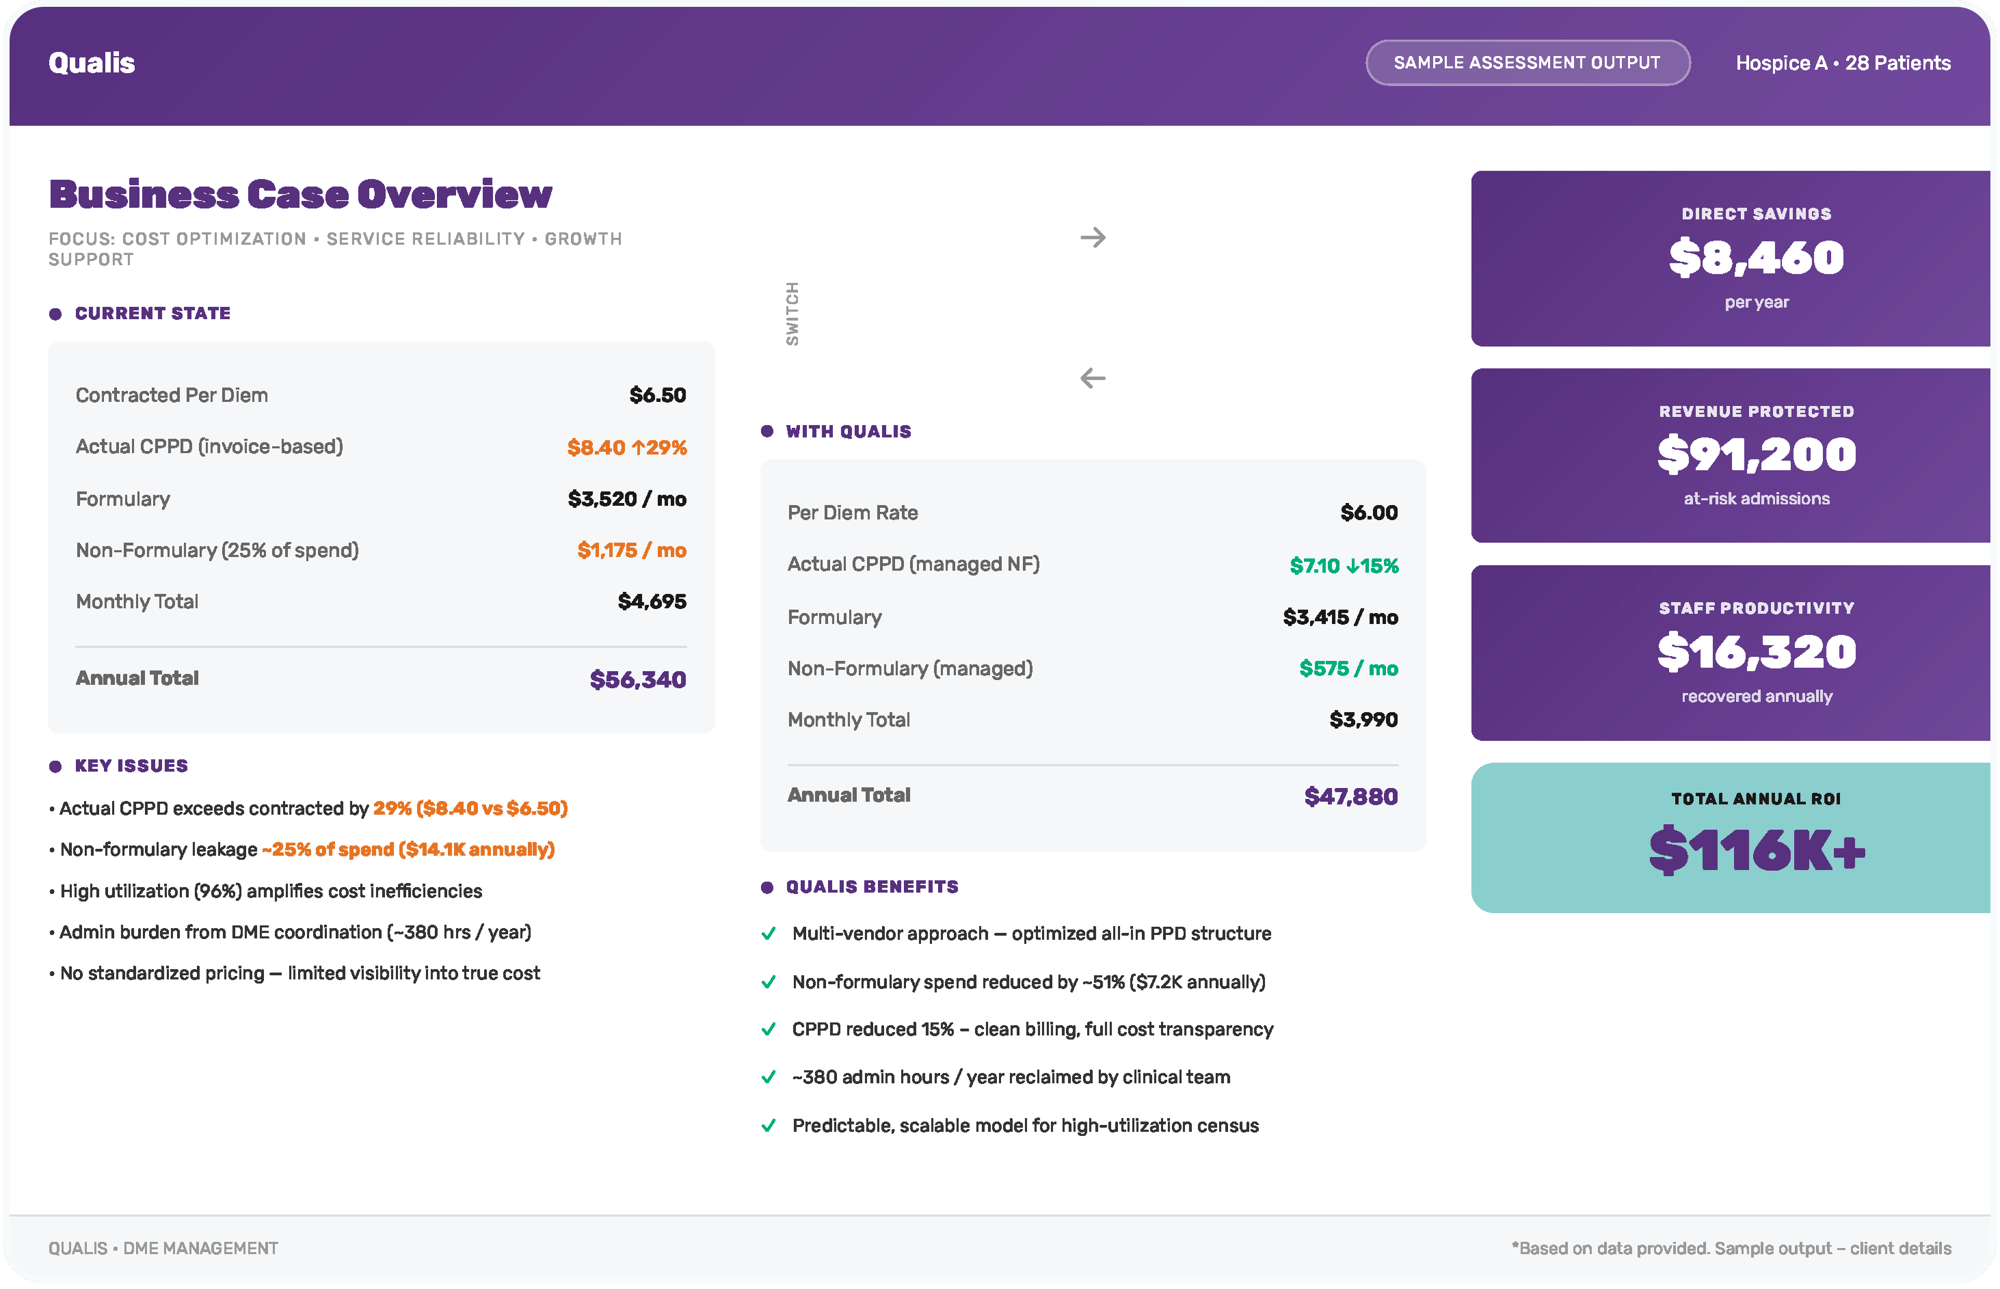This screenshot has width=2000, height=1289.
Task: Click the checkmark beside Non-formulary spend reduced
Action: [768, 982]
